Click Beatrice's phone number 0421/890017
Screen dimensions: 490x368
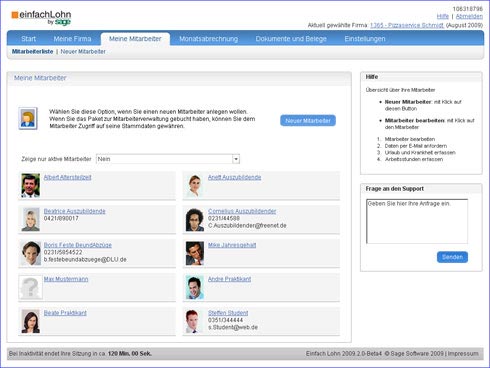61,218
